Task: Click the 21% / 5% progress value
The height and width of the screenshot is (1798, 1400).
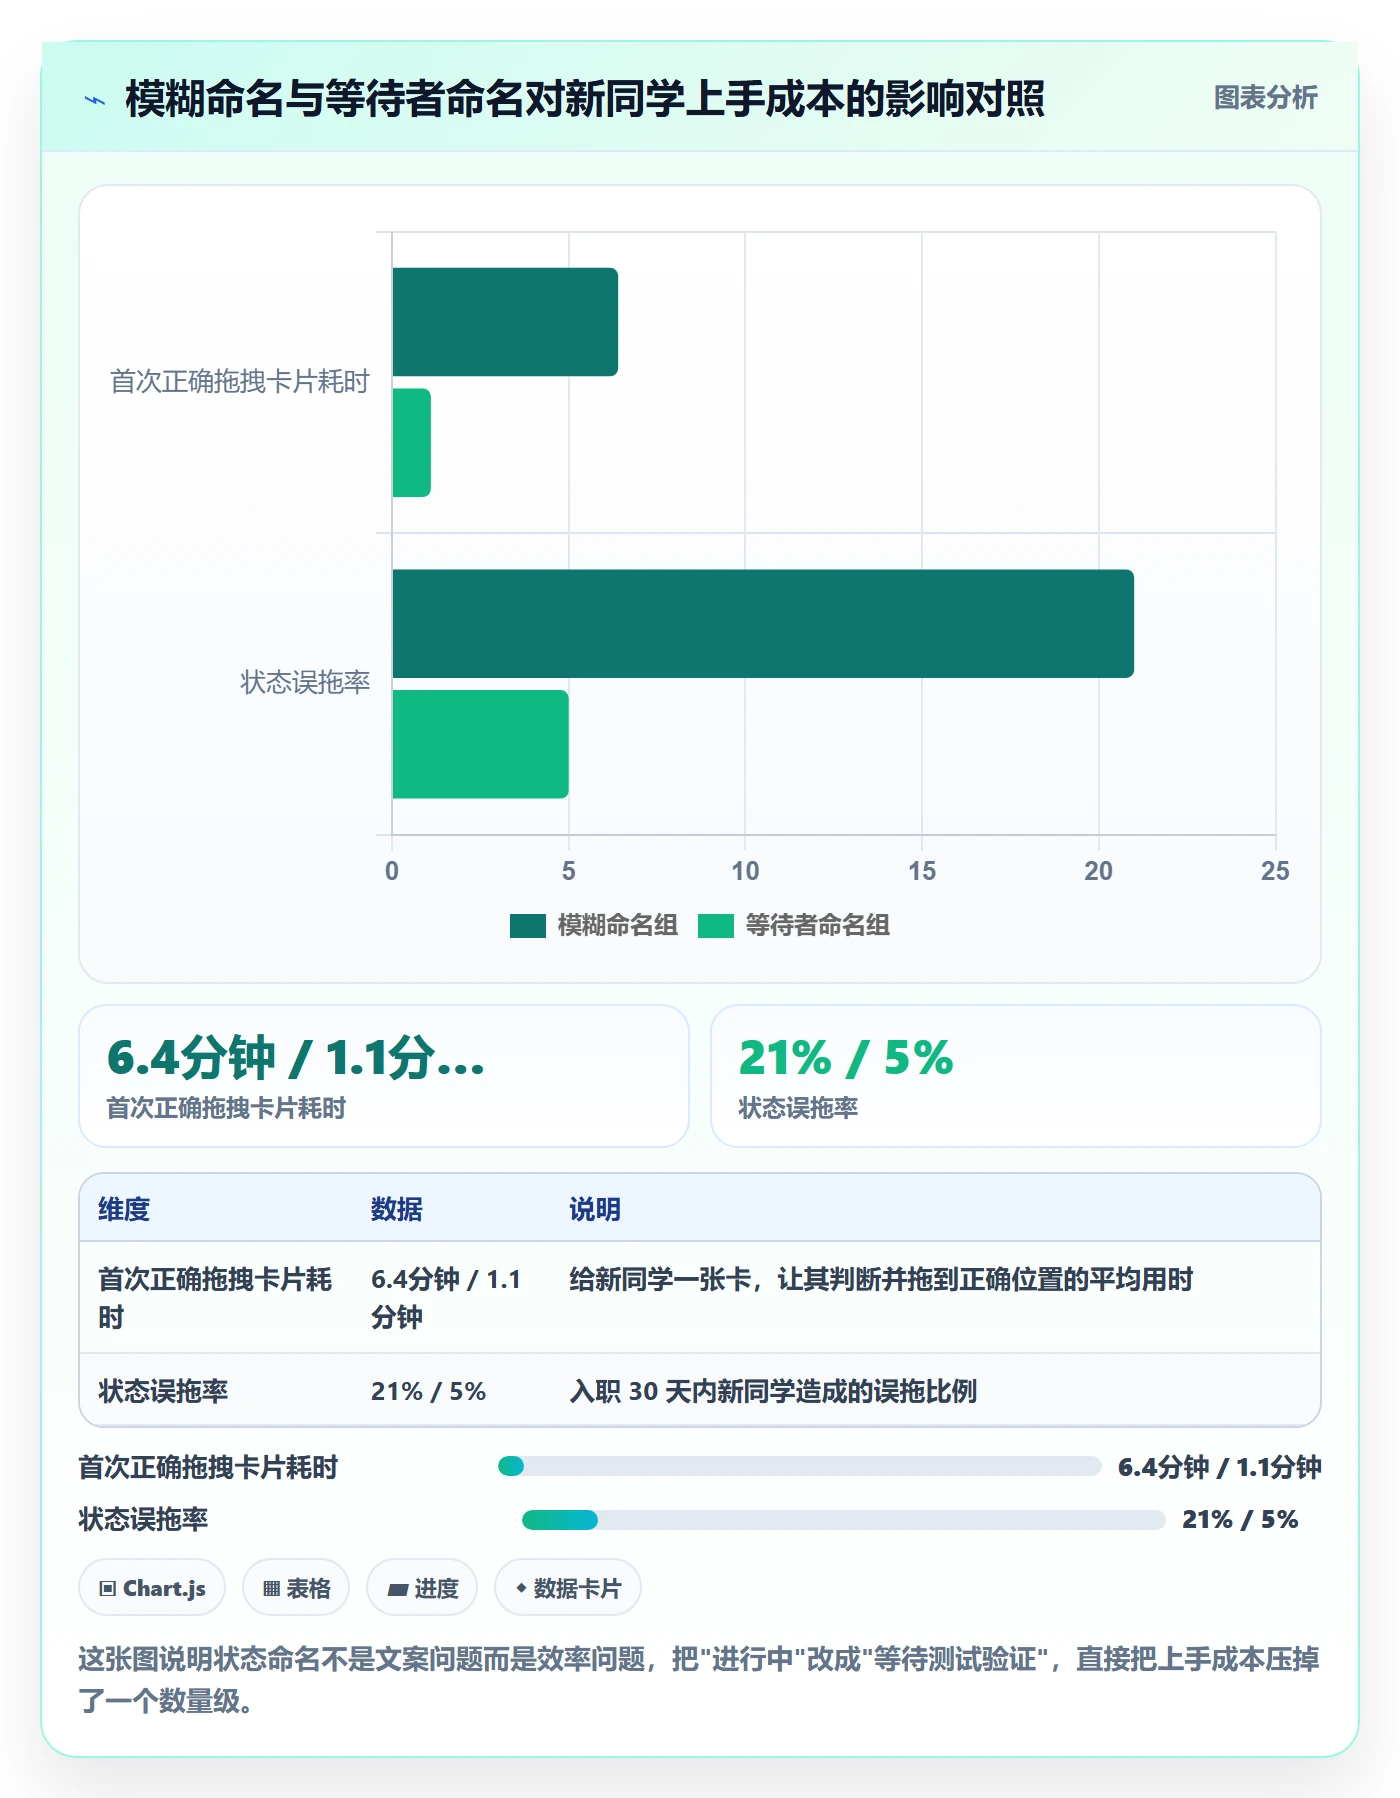Action: tap(1240, 1520)
